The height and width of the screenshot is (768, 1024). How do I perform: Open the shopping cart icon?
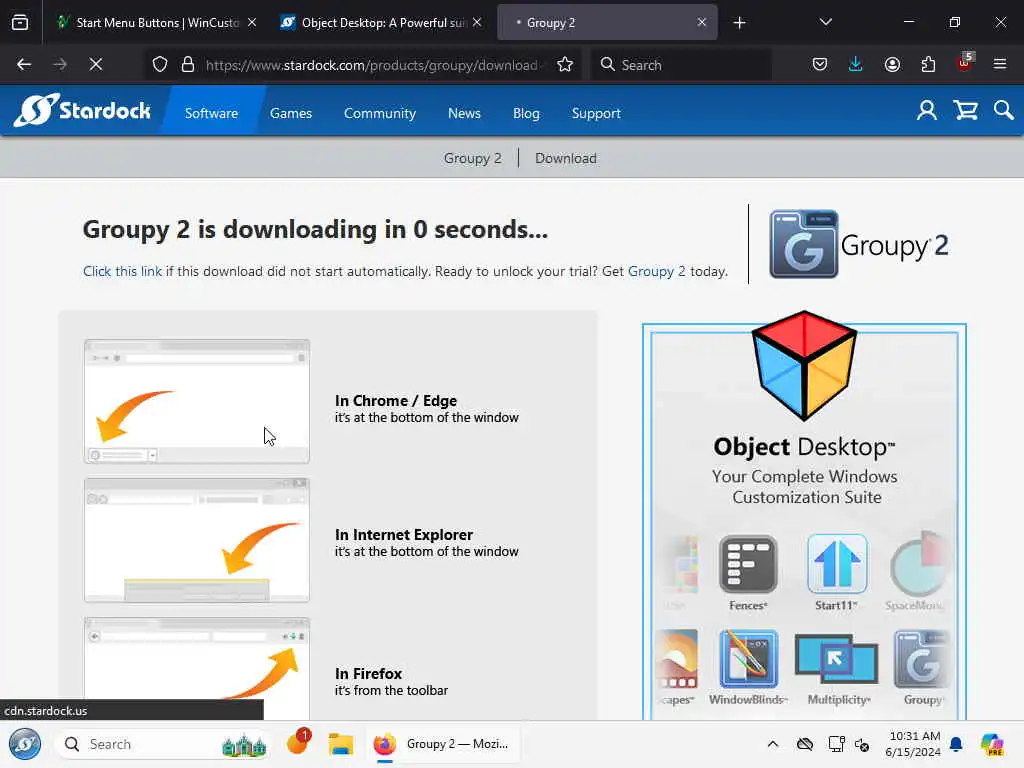965,110
